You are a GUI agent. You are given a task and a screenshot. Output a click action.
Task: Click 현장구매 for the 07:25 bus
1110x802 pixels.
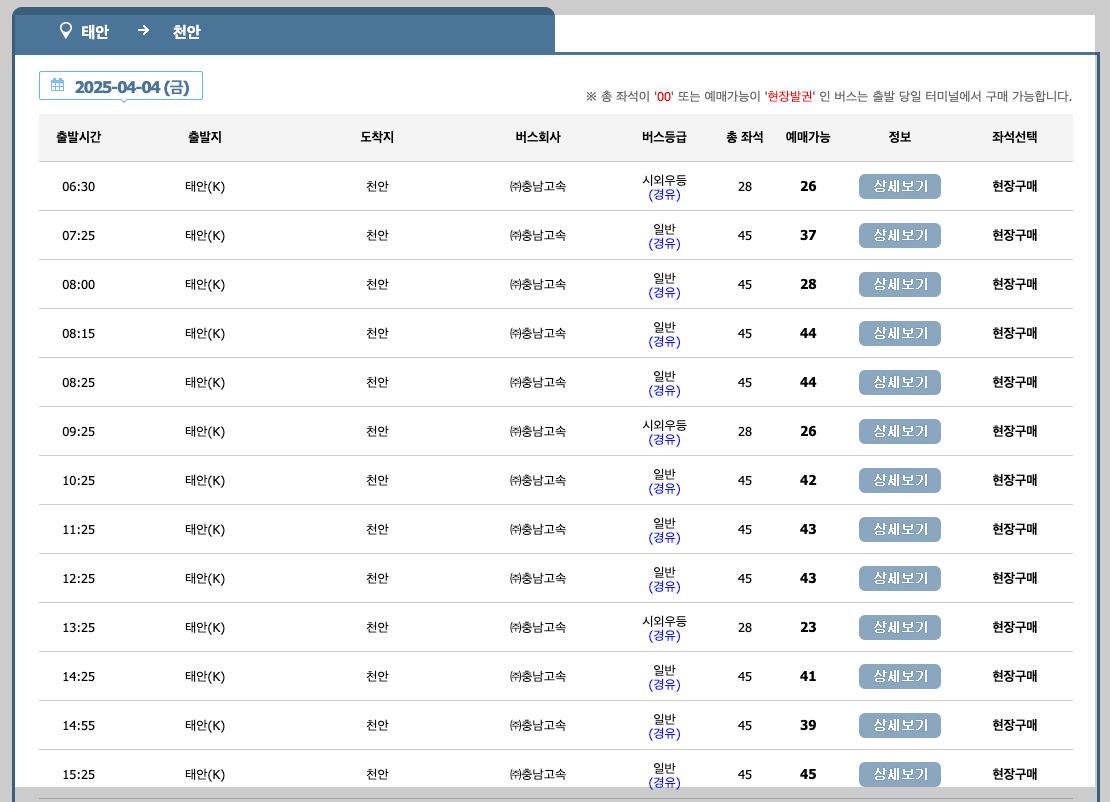coord(1014,235)
